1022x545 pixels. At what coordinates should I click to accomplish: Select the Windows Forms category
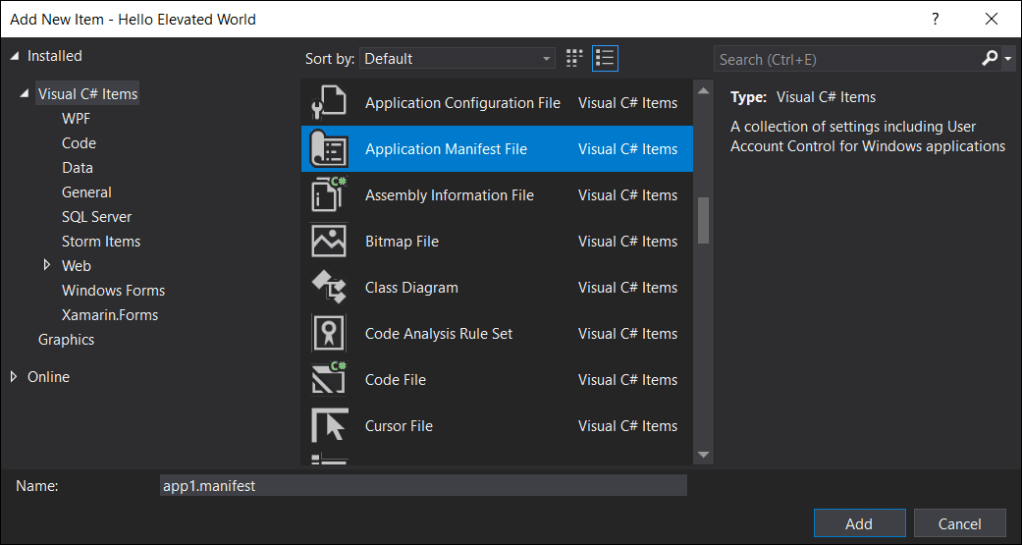[x=113, y=290]
